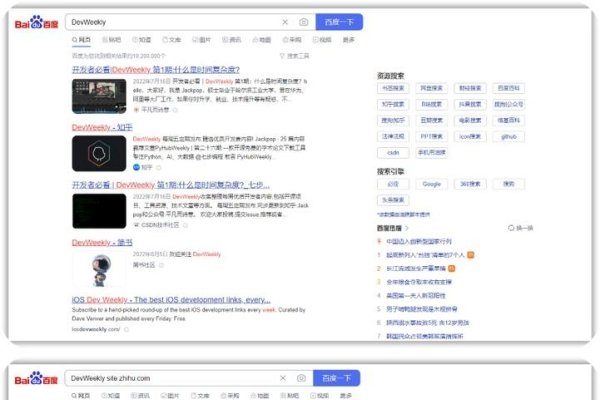Click the 维基百科 resource button
Viewport: 600px width, 400px height.
click(x=509, y=121)
